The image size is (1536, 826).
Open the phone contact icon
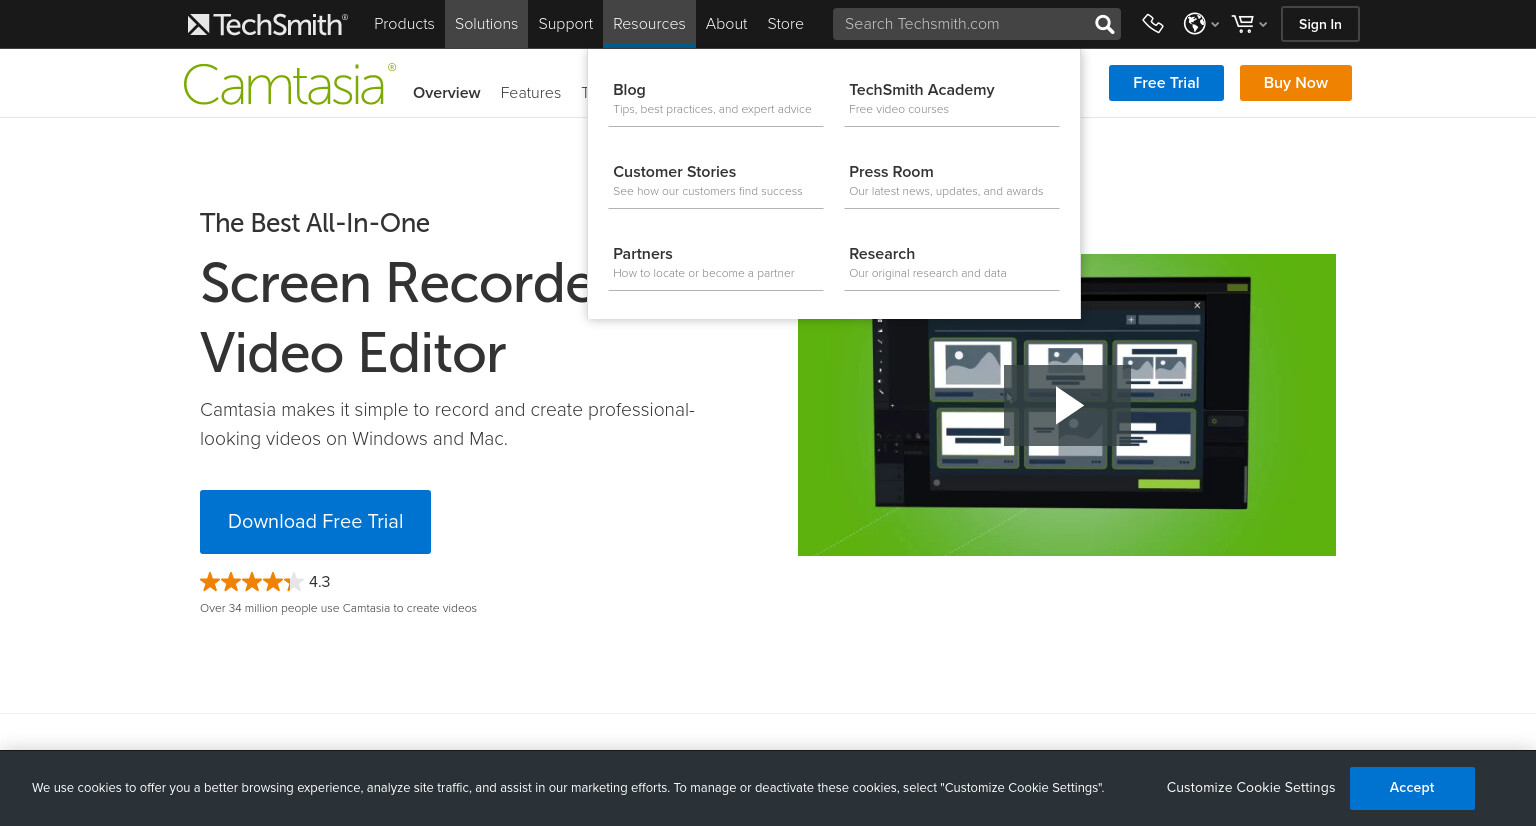[1153, 24]
